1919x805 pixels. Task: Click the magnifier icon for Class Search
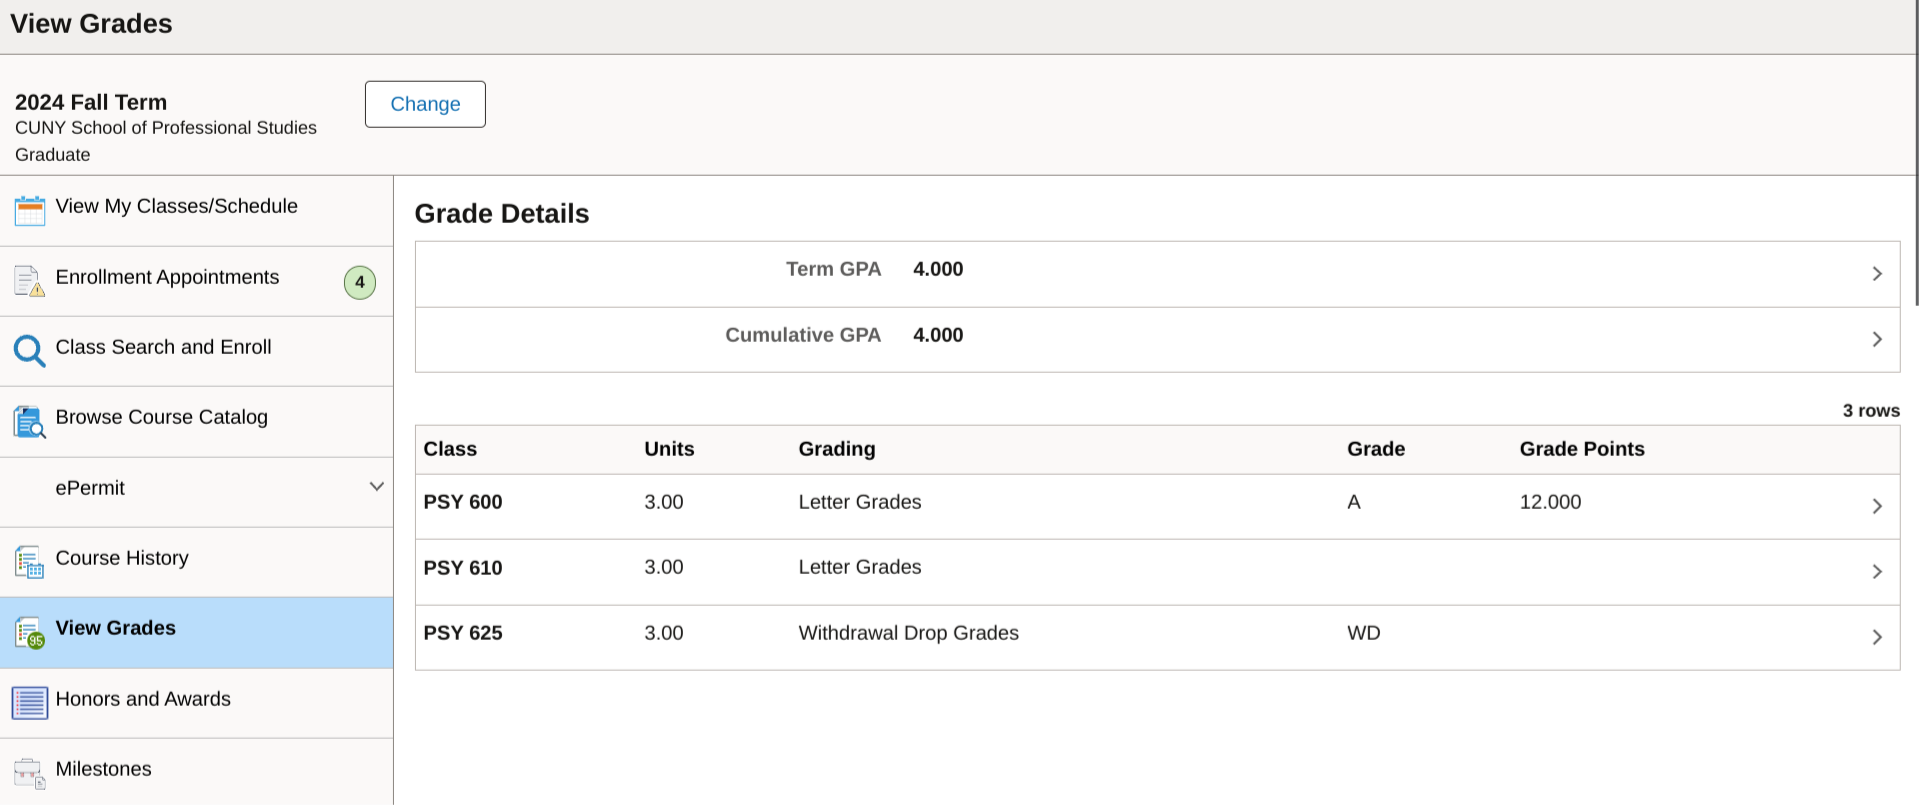point(29,351)
